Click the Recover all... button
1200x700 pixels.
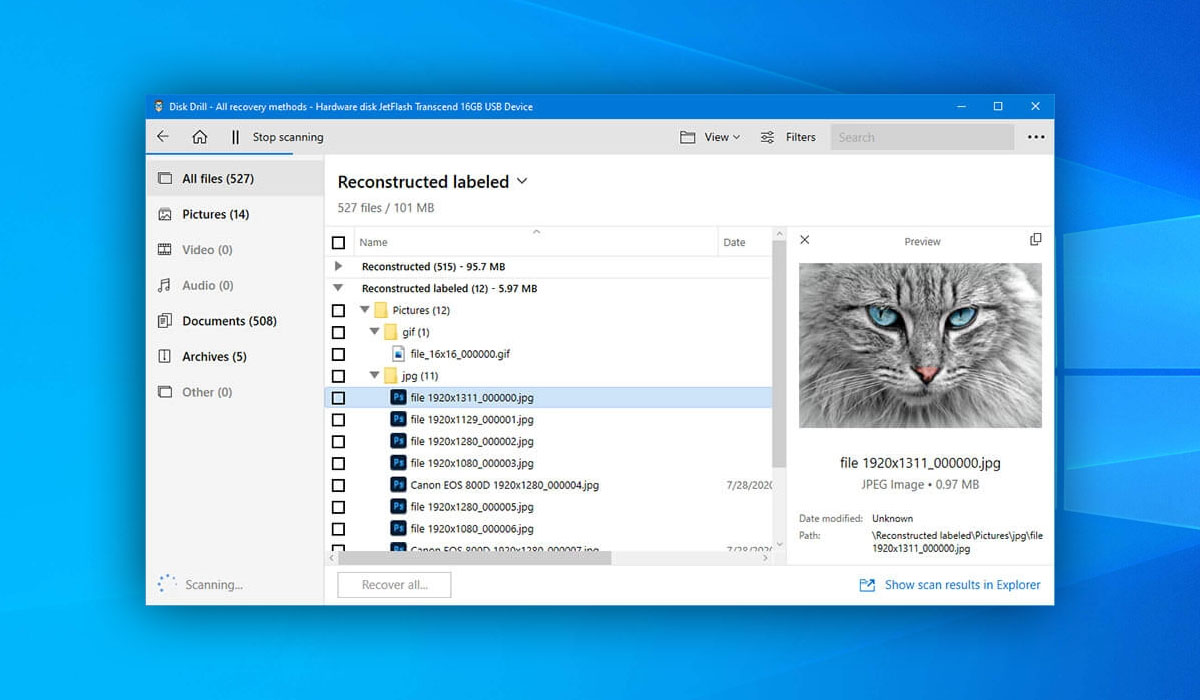click(394, 585)
